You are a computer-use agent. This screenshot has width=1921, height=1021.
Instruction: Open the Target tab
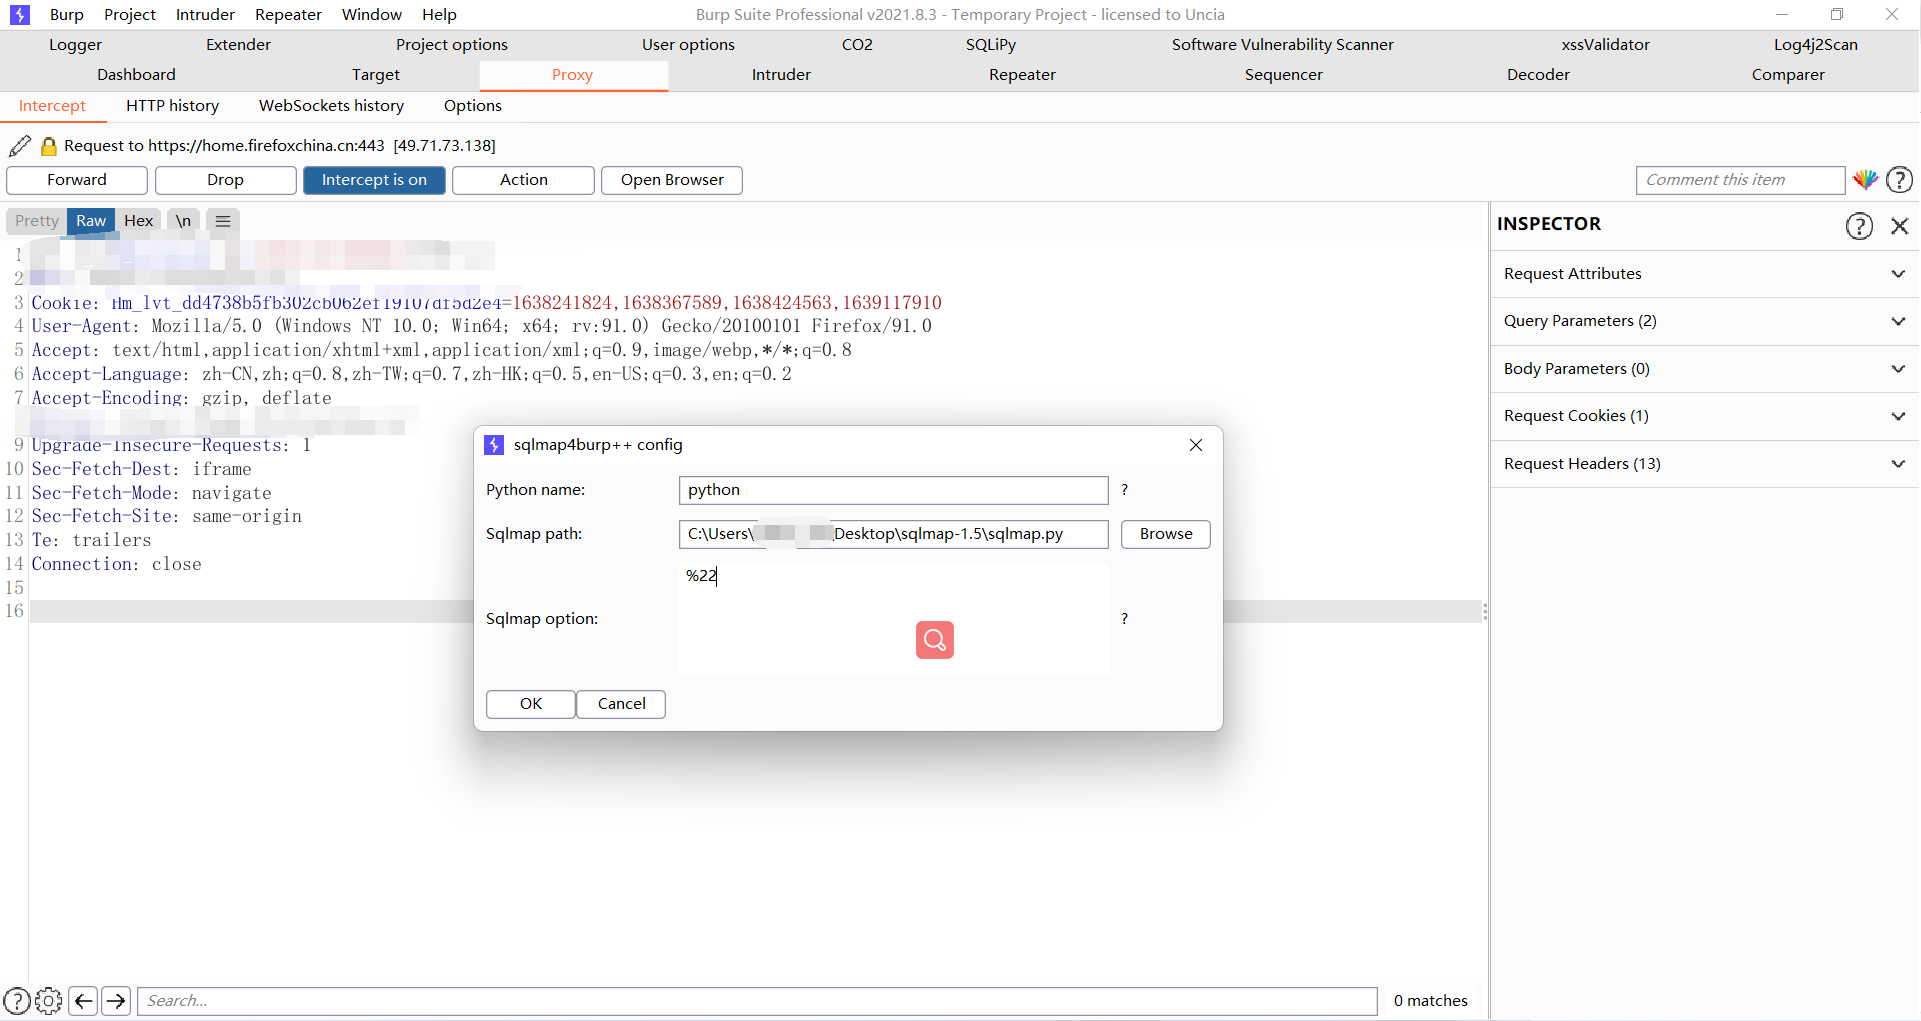tap(376, 75)
